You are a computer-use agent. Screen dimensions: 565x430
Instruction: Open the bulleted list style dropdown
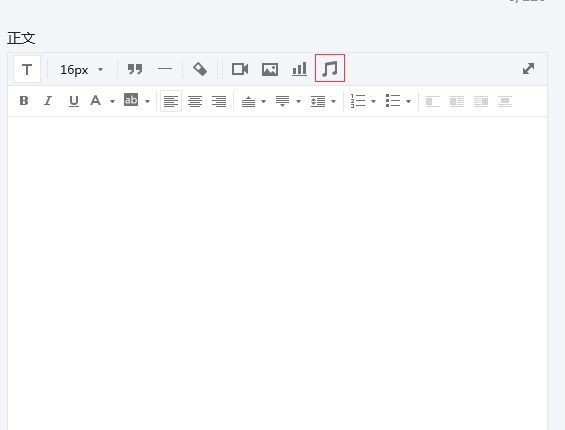[x=408, y=102]
